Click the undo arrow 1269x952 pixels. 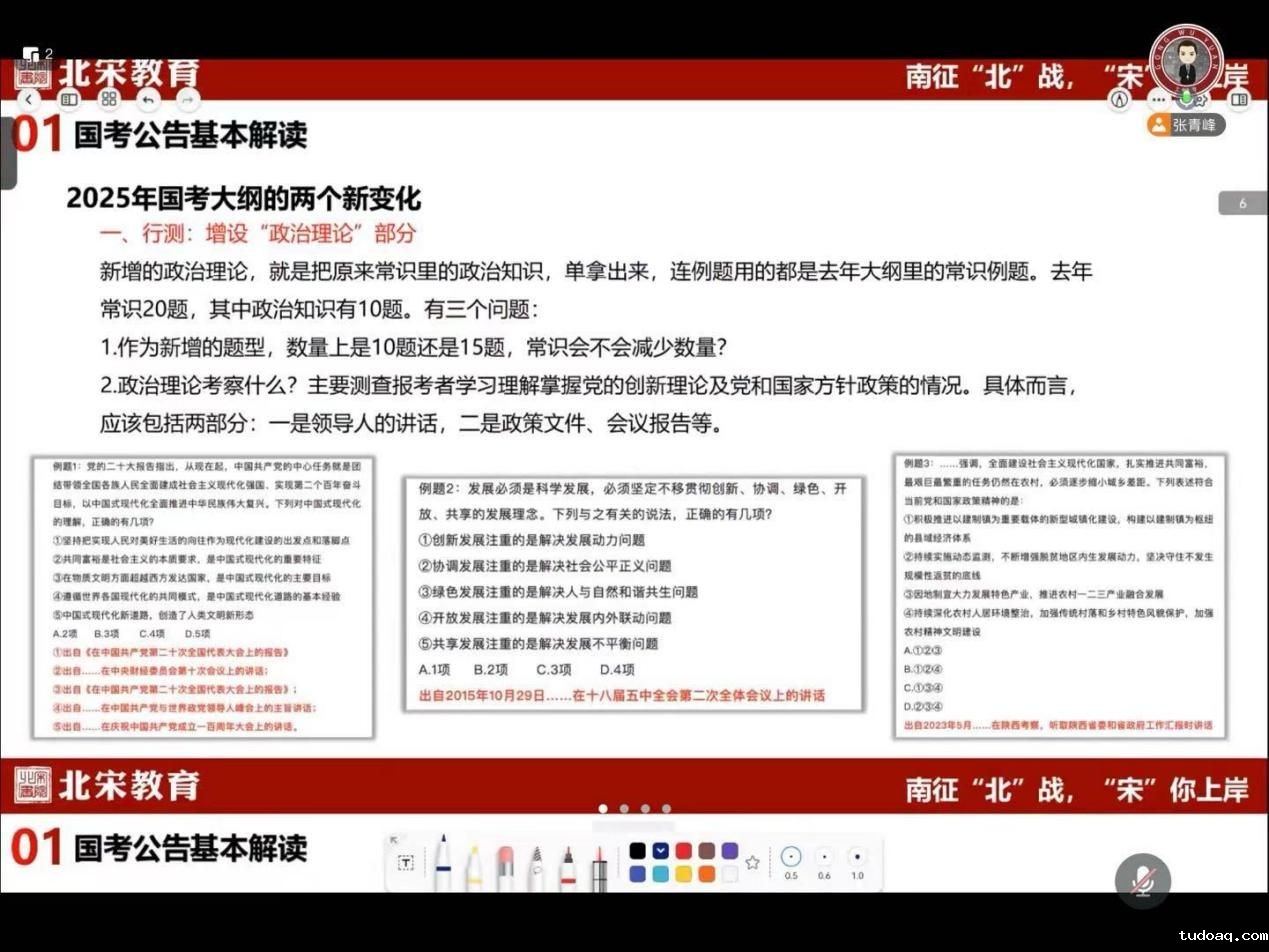(x=148, y=99)
